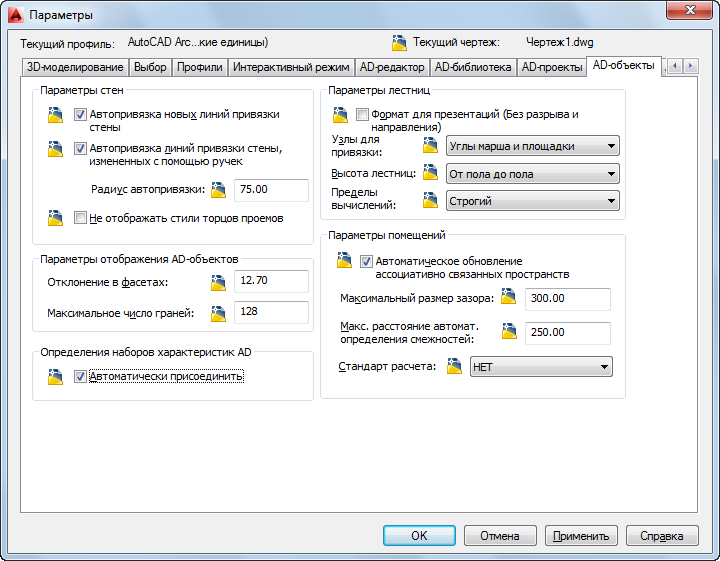
Task: Open Узлы для привязки dropdown
Action: (x=533, y=146)
